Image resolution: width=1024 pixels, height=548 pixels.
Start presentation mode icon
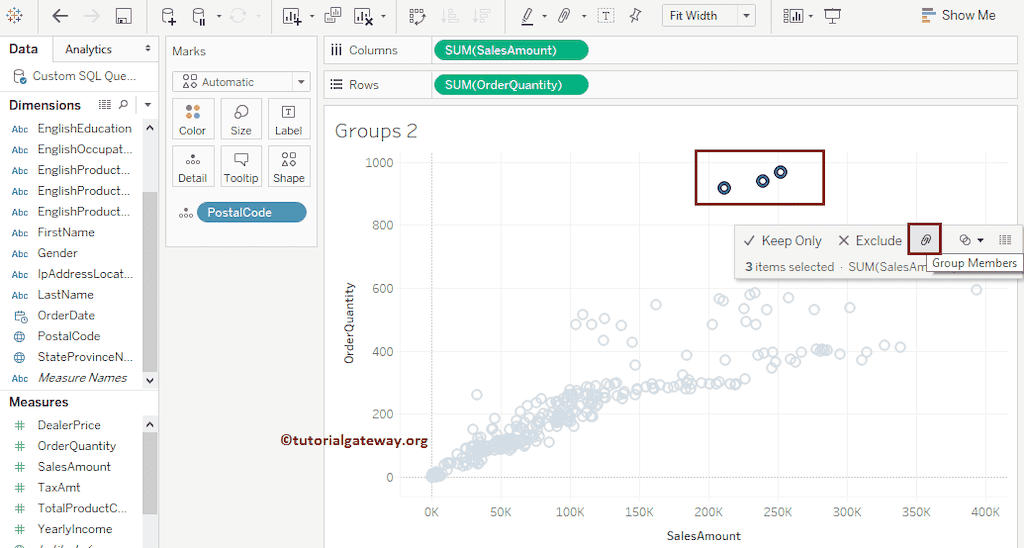(x=833, y=16)
